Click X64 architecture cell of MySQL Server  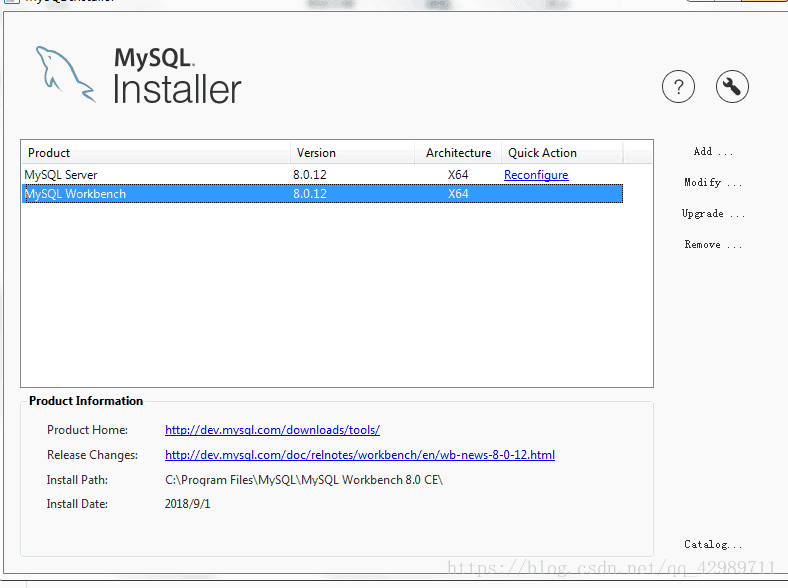pos(458,175)
